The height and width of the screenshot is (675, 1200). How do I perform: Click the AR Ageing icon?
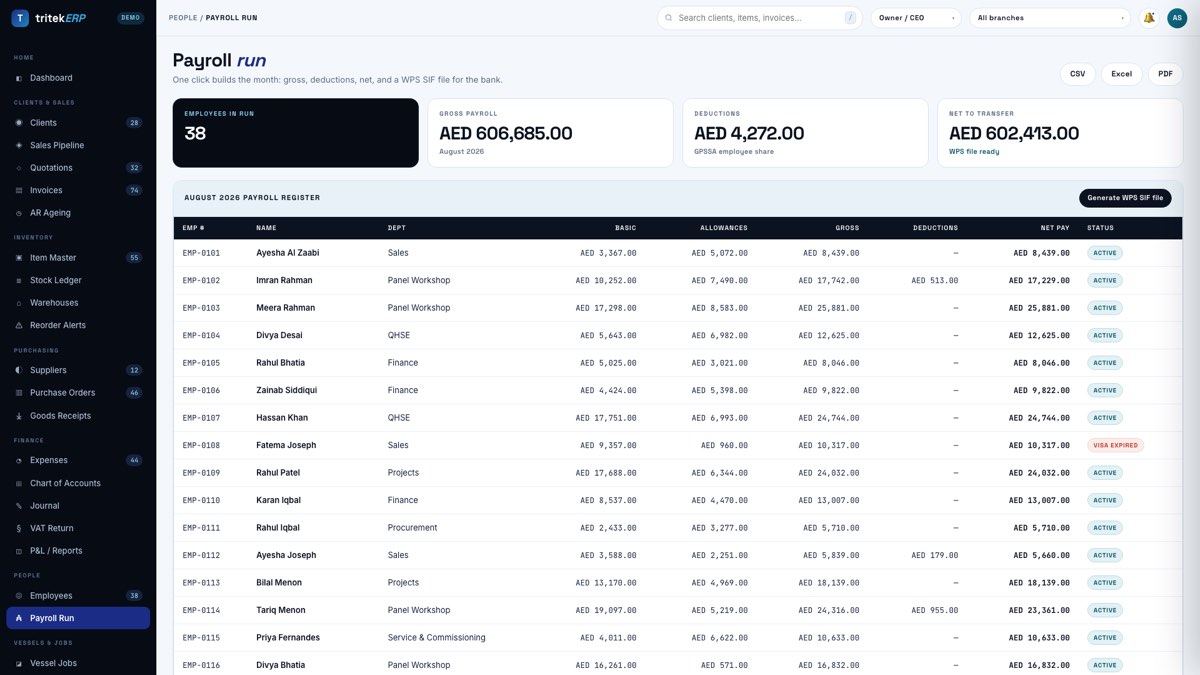[19, 213]
